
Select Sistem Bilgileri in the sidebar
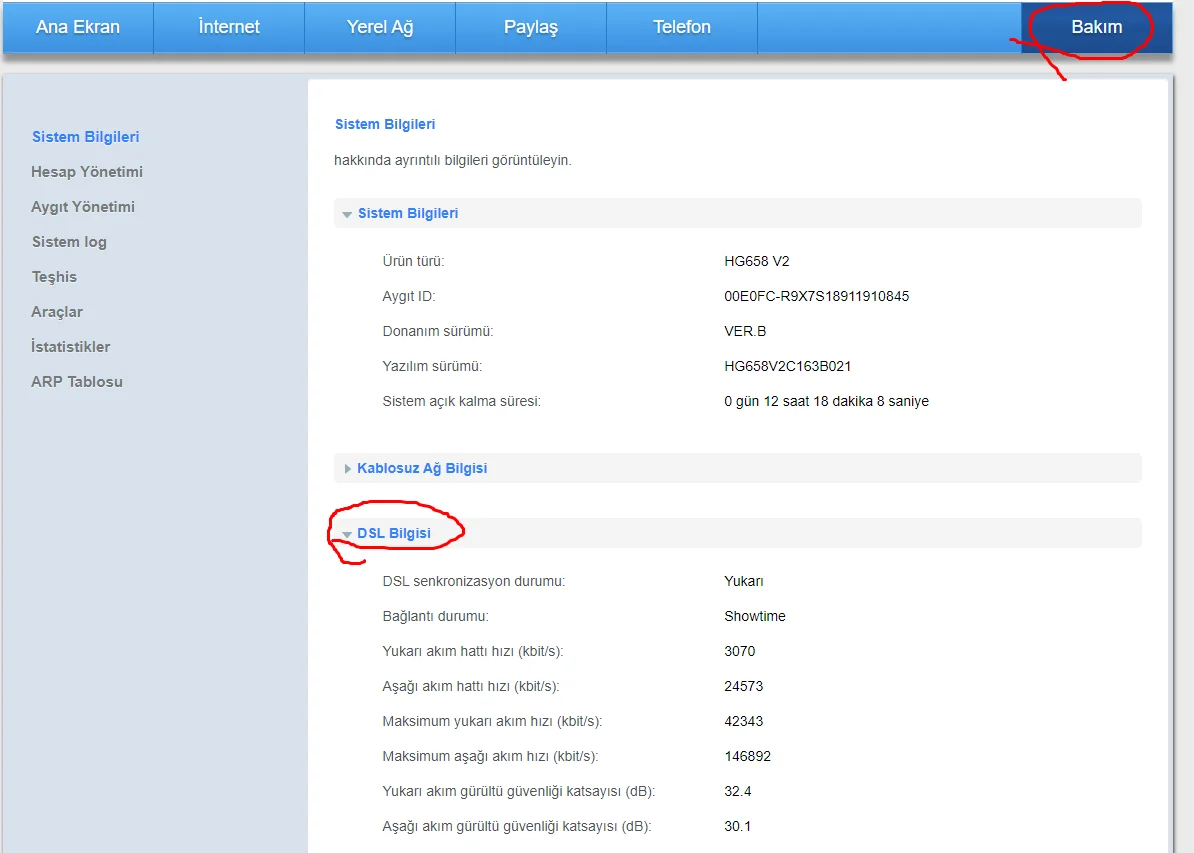pyautogui.click(x=85, y=137)
